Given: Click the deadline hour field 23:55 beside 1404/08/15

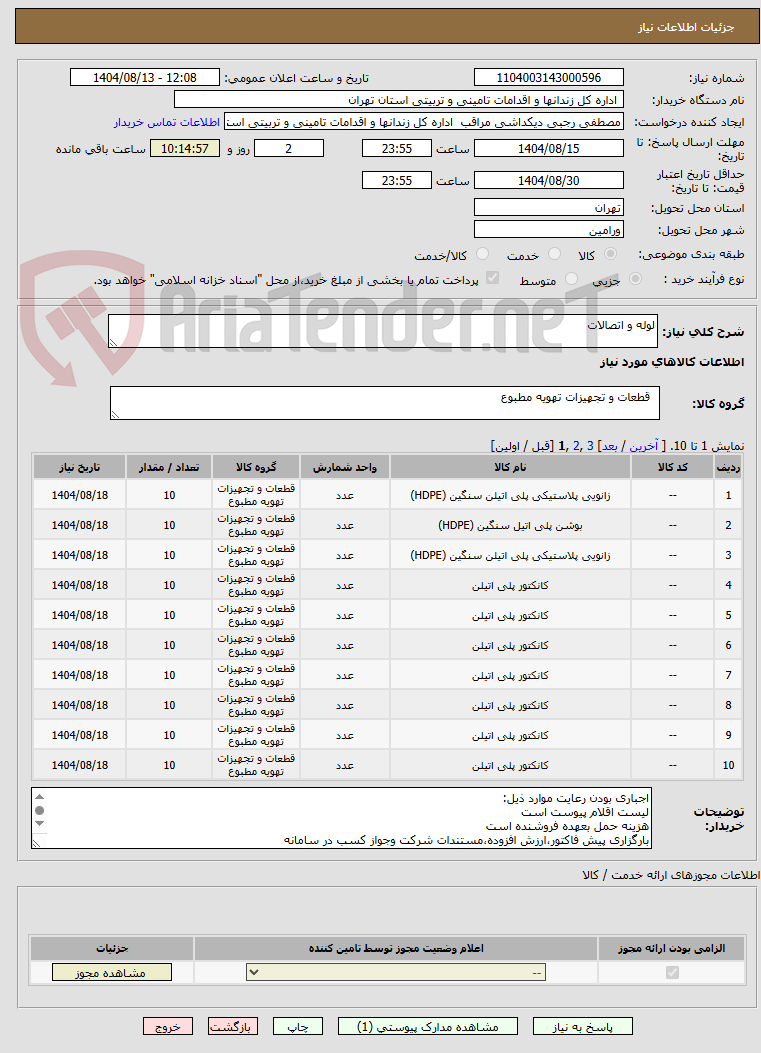Looking at the screenshot, I should click(396, 148).
